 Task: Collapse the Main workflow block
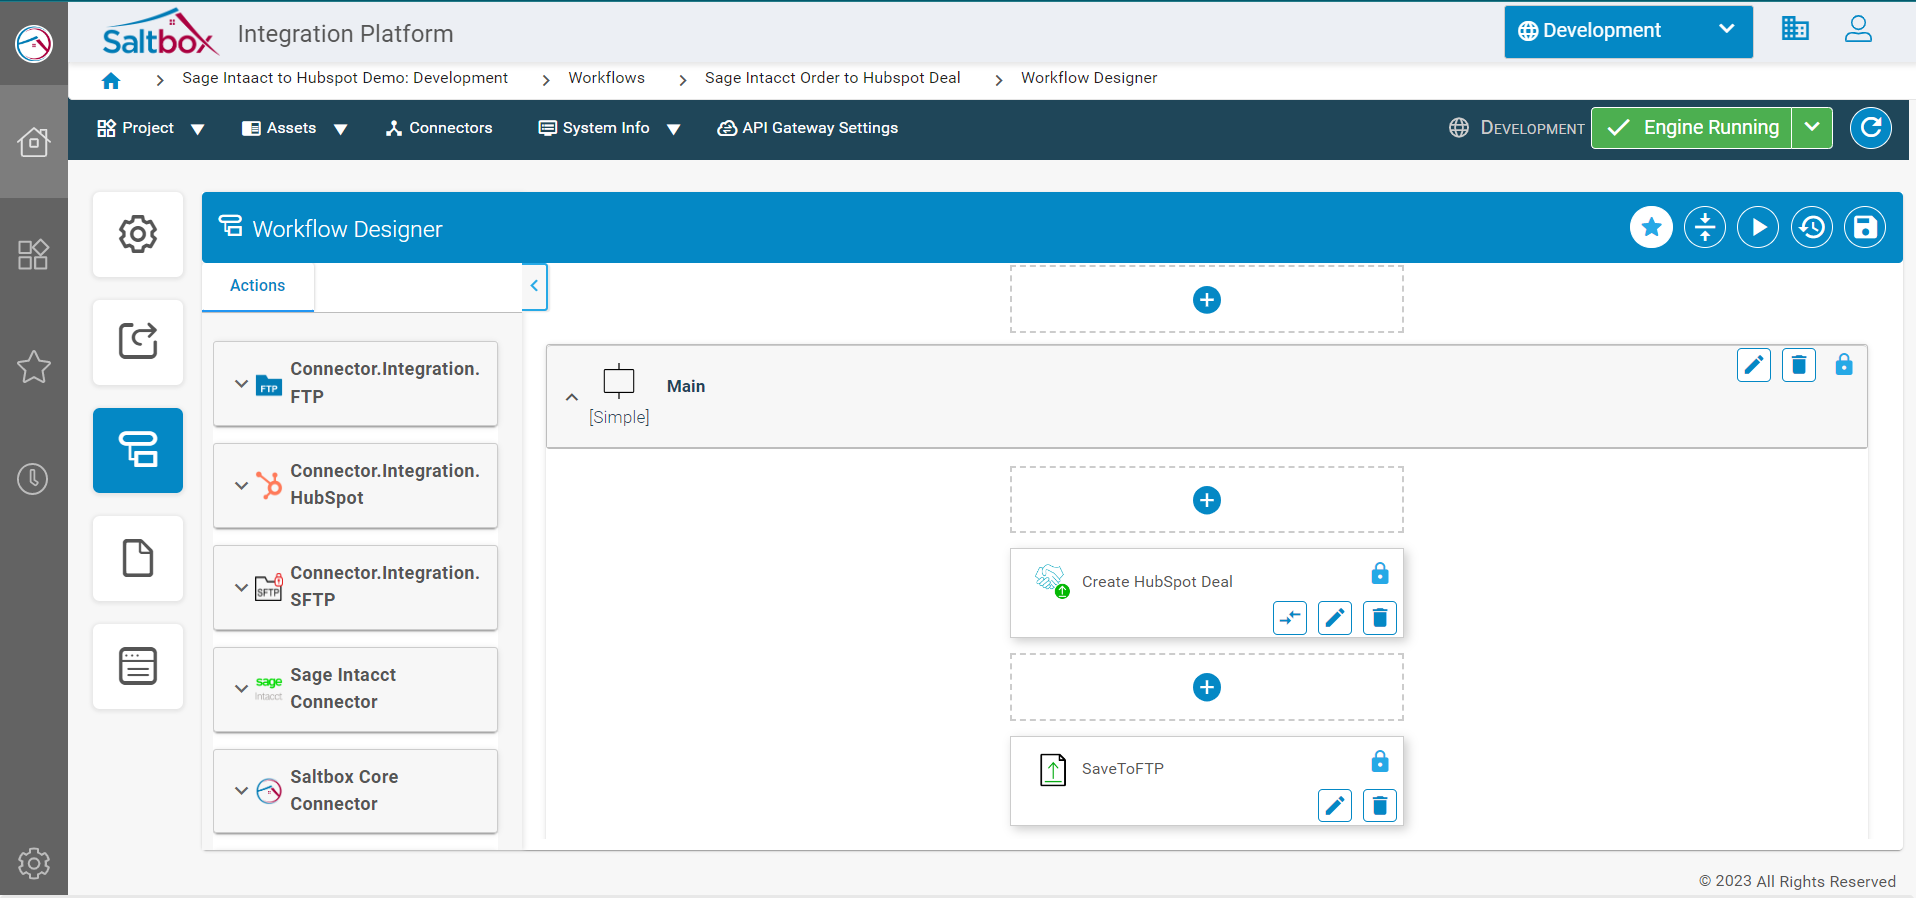pos(572,397)
